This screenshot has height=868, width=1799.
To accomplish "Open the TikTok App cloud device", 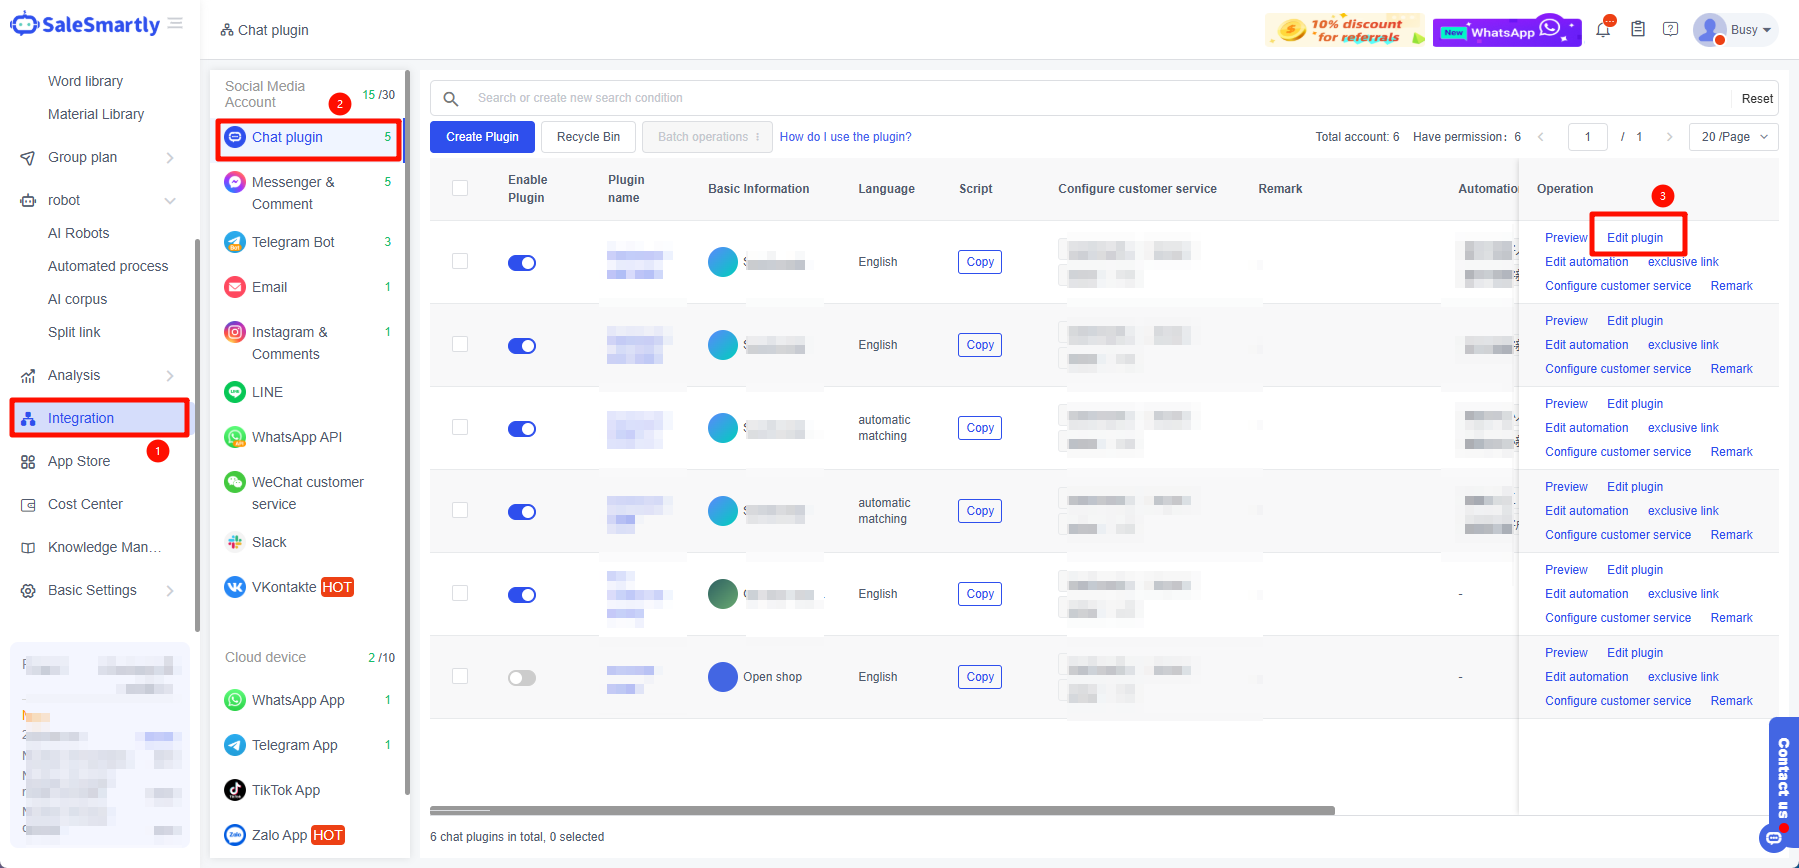I will (286, 790).
